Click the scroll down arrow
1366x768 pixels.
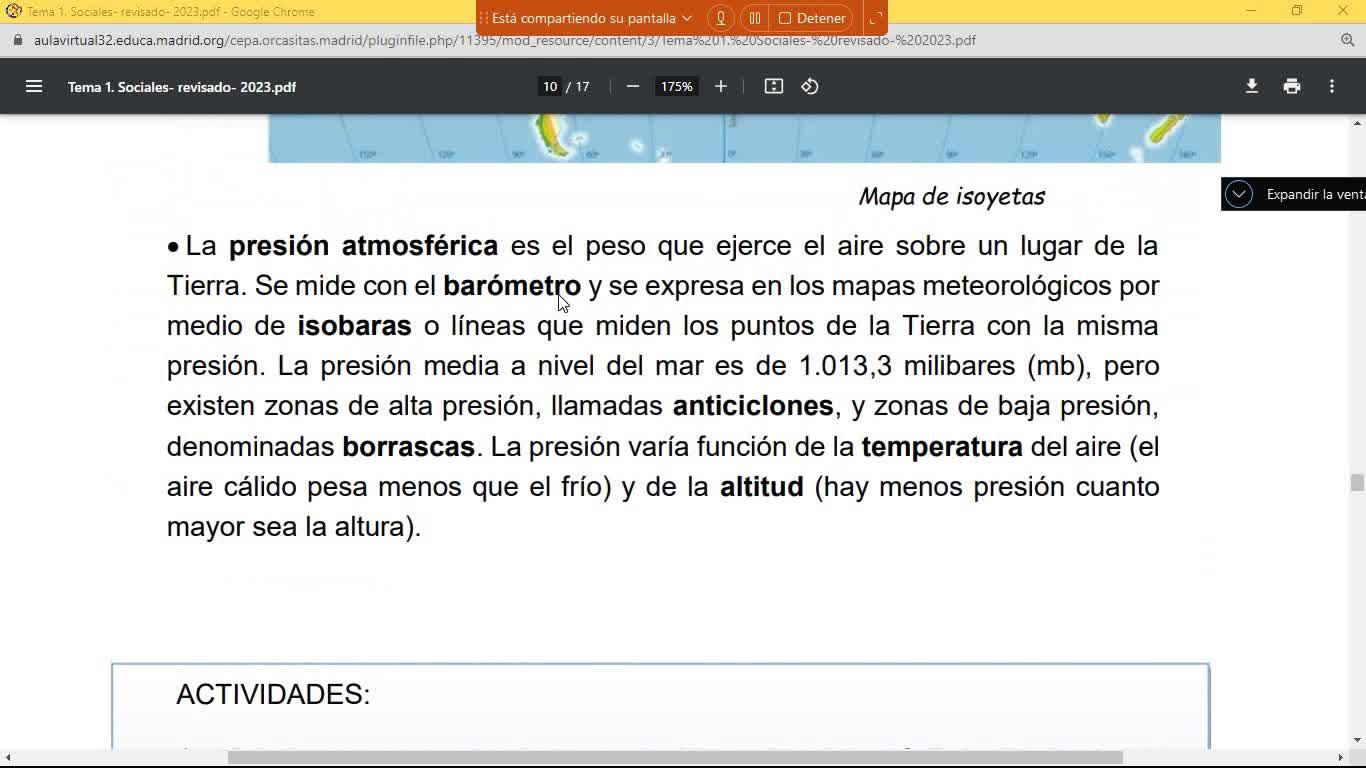(1357, 741)
